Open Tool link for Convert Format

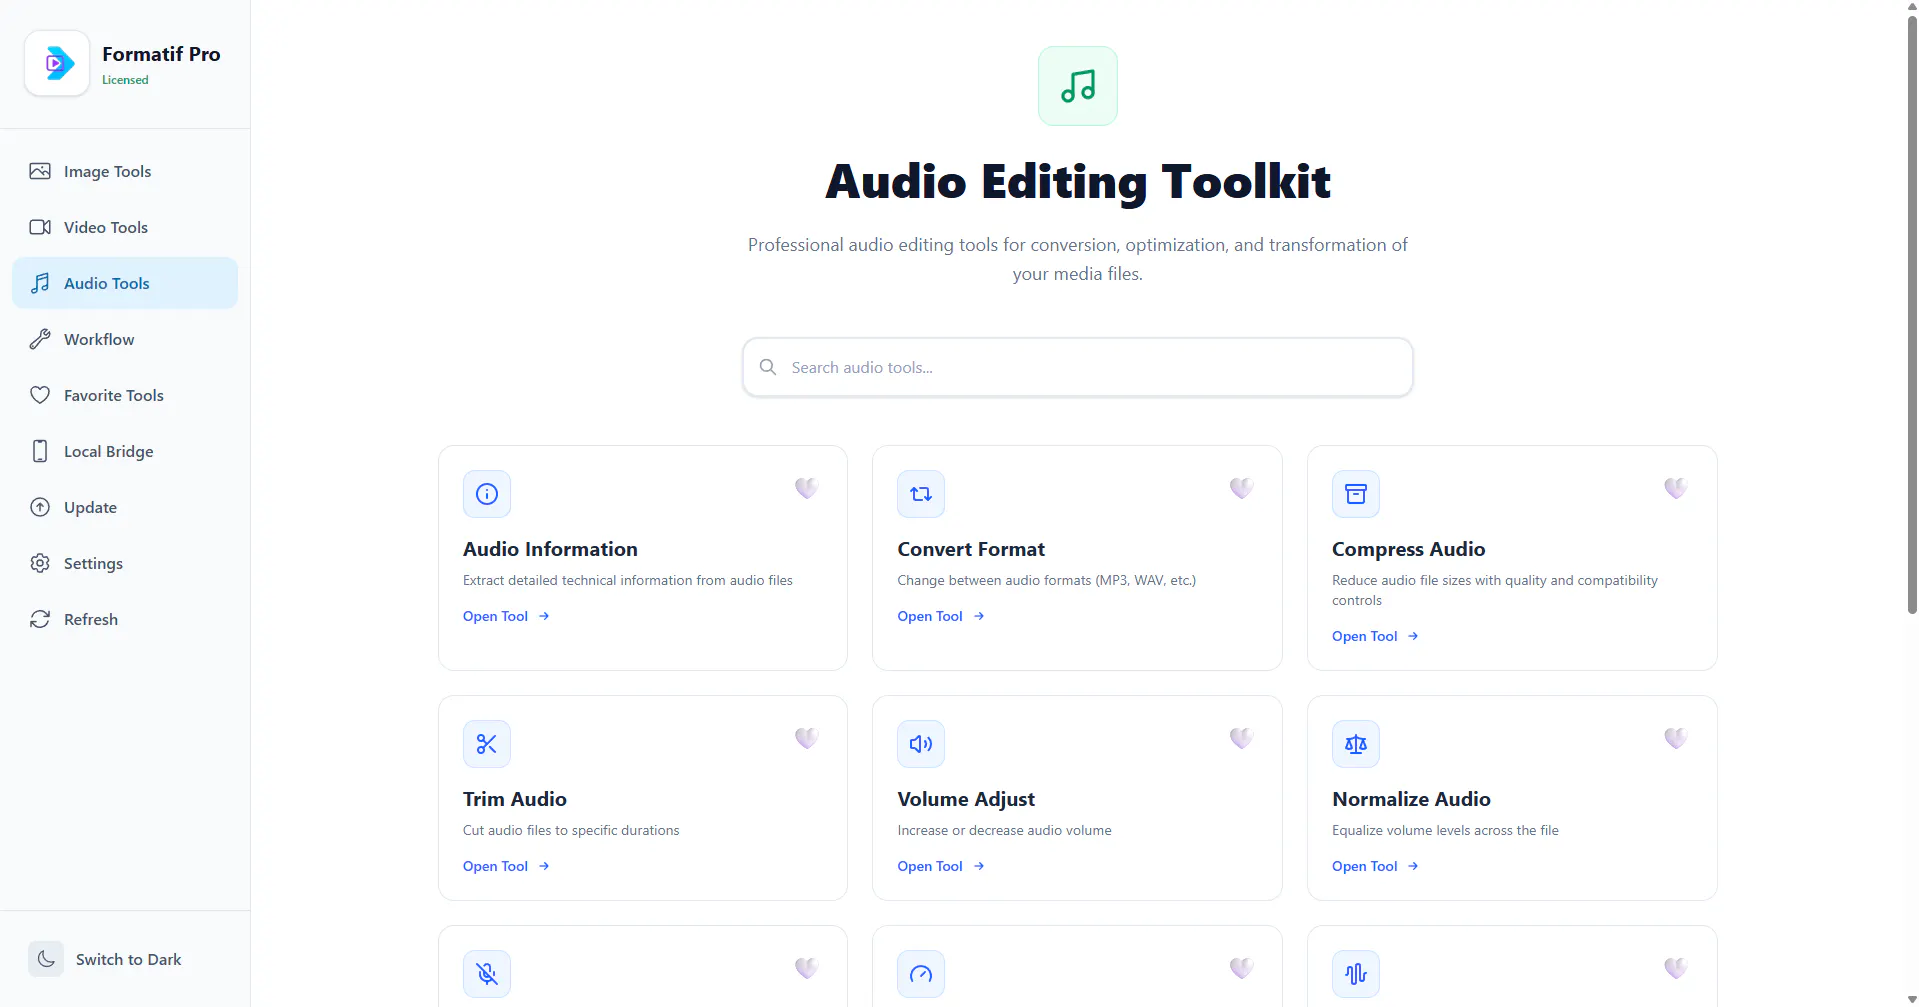(941, 616)
